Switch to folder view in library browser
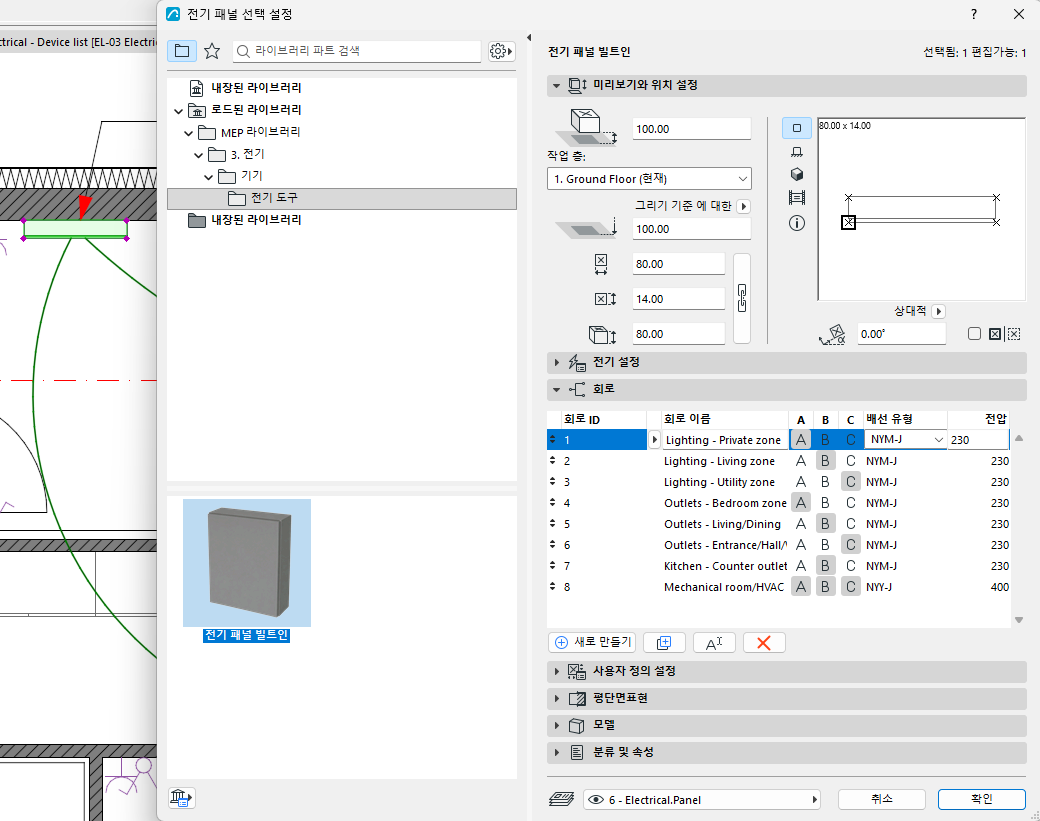This screenshot has width=1040, height=821. 182,51
